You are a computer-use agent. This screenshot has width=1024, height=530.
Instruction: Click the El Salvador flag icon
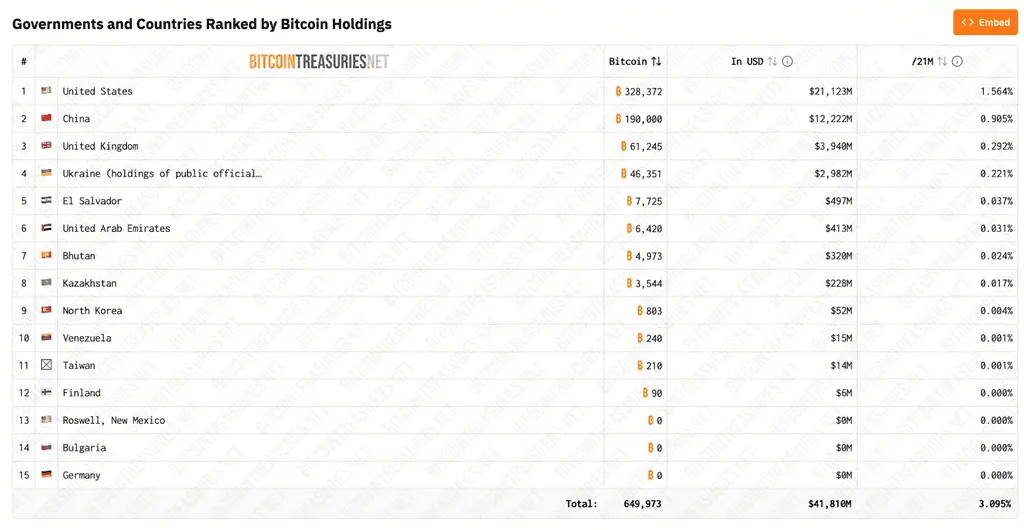pos(46,200)
